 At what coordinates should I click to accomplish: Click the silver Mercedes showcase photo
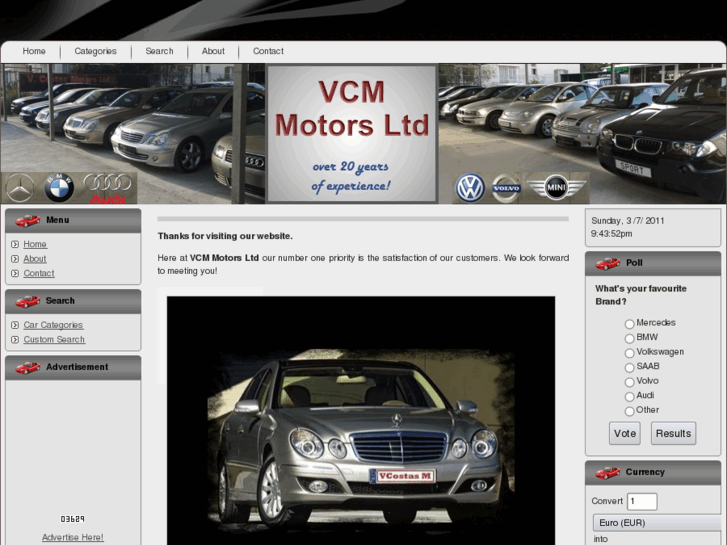(x=361, y=420)
